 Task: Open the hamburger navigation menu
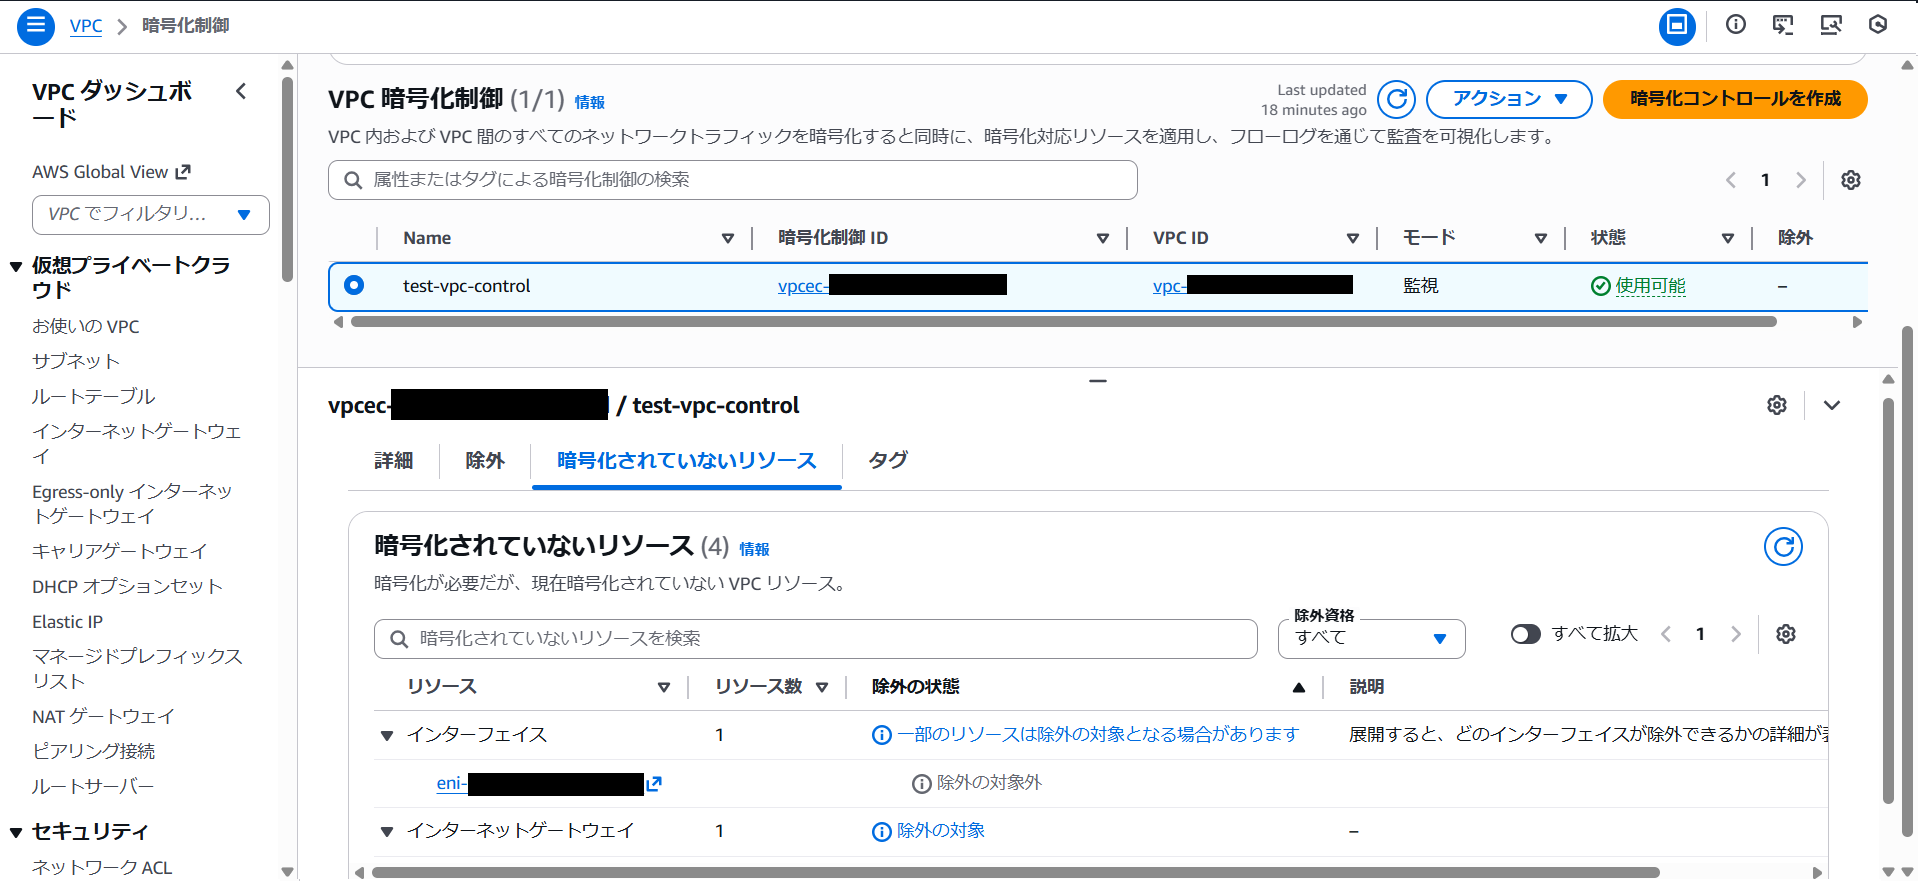(x=35, y=26)
